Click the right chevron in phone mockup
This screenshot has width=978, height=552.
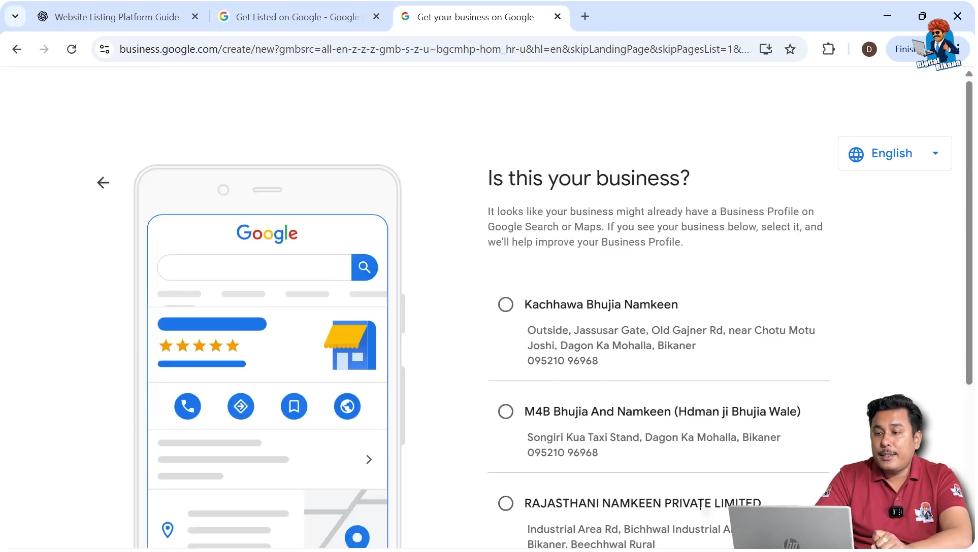(369, 460)
